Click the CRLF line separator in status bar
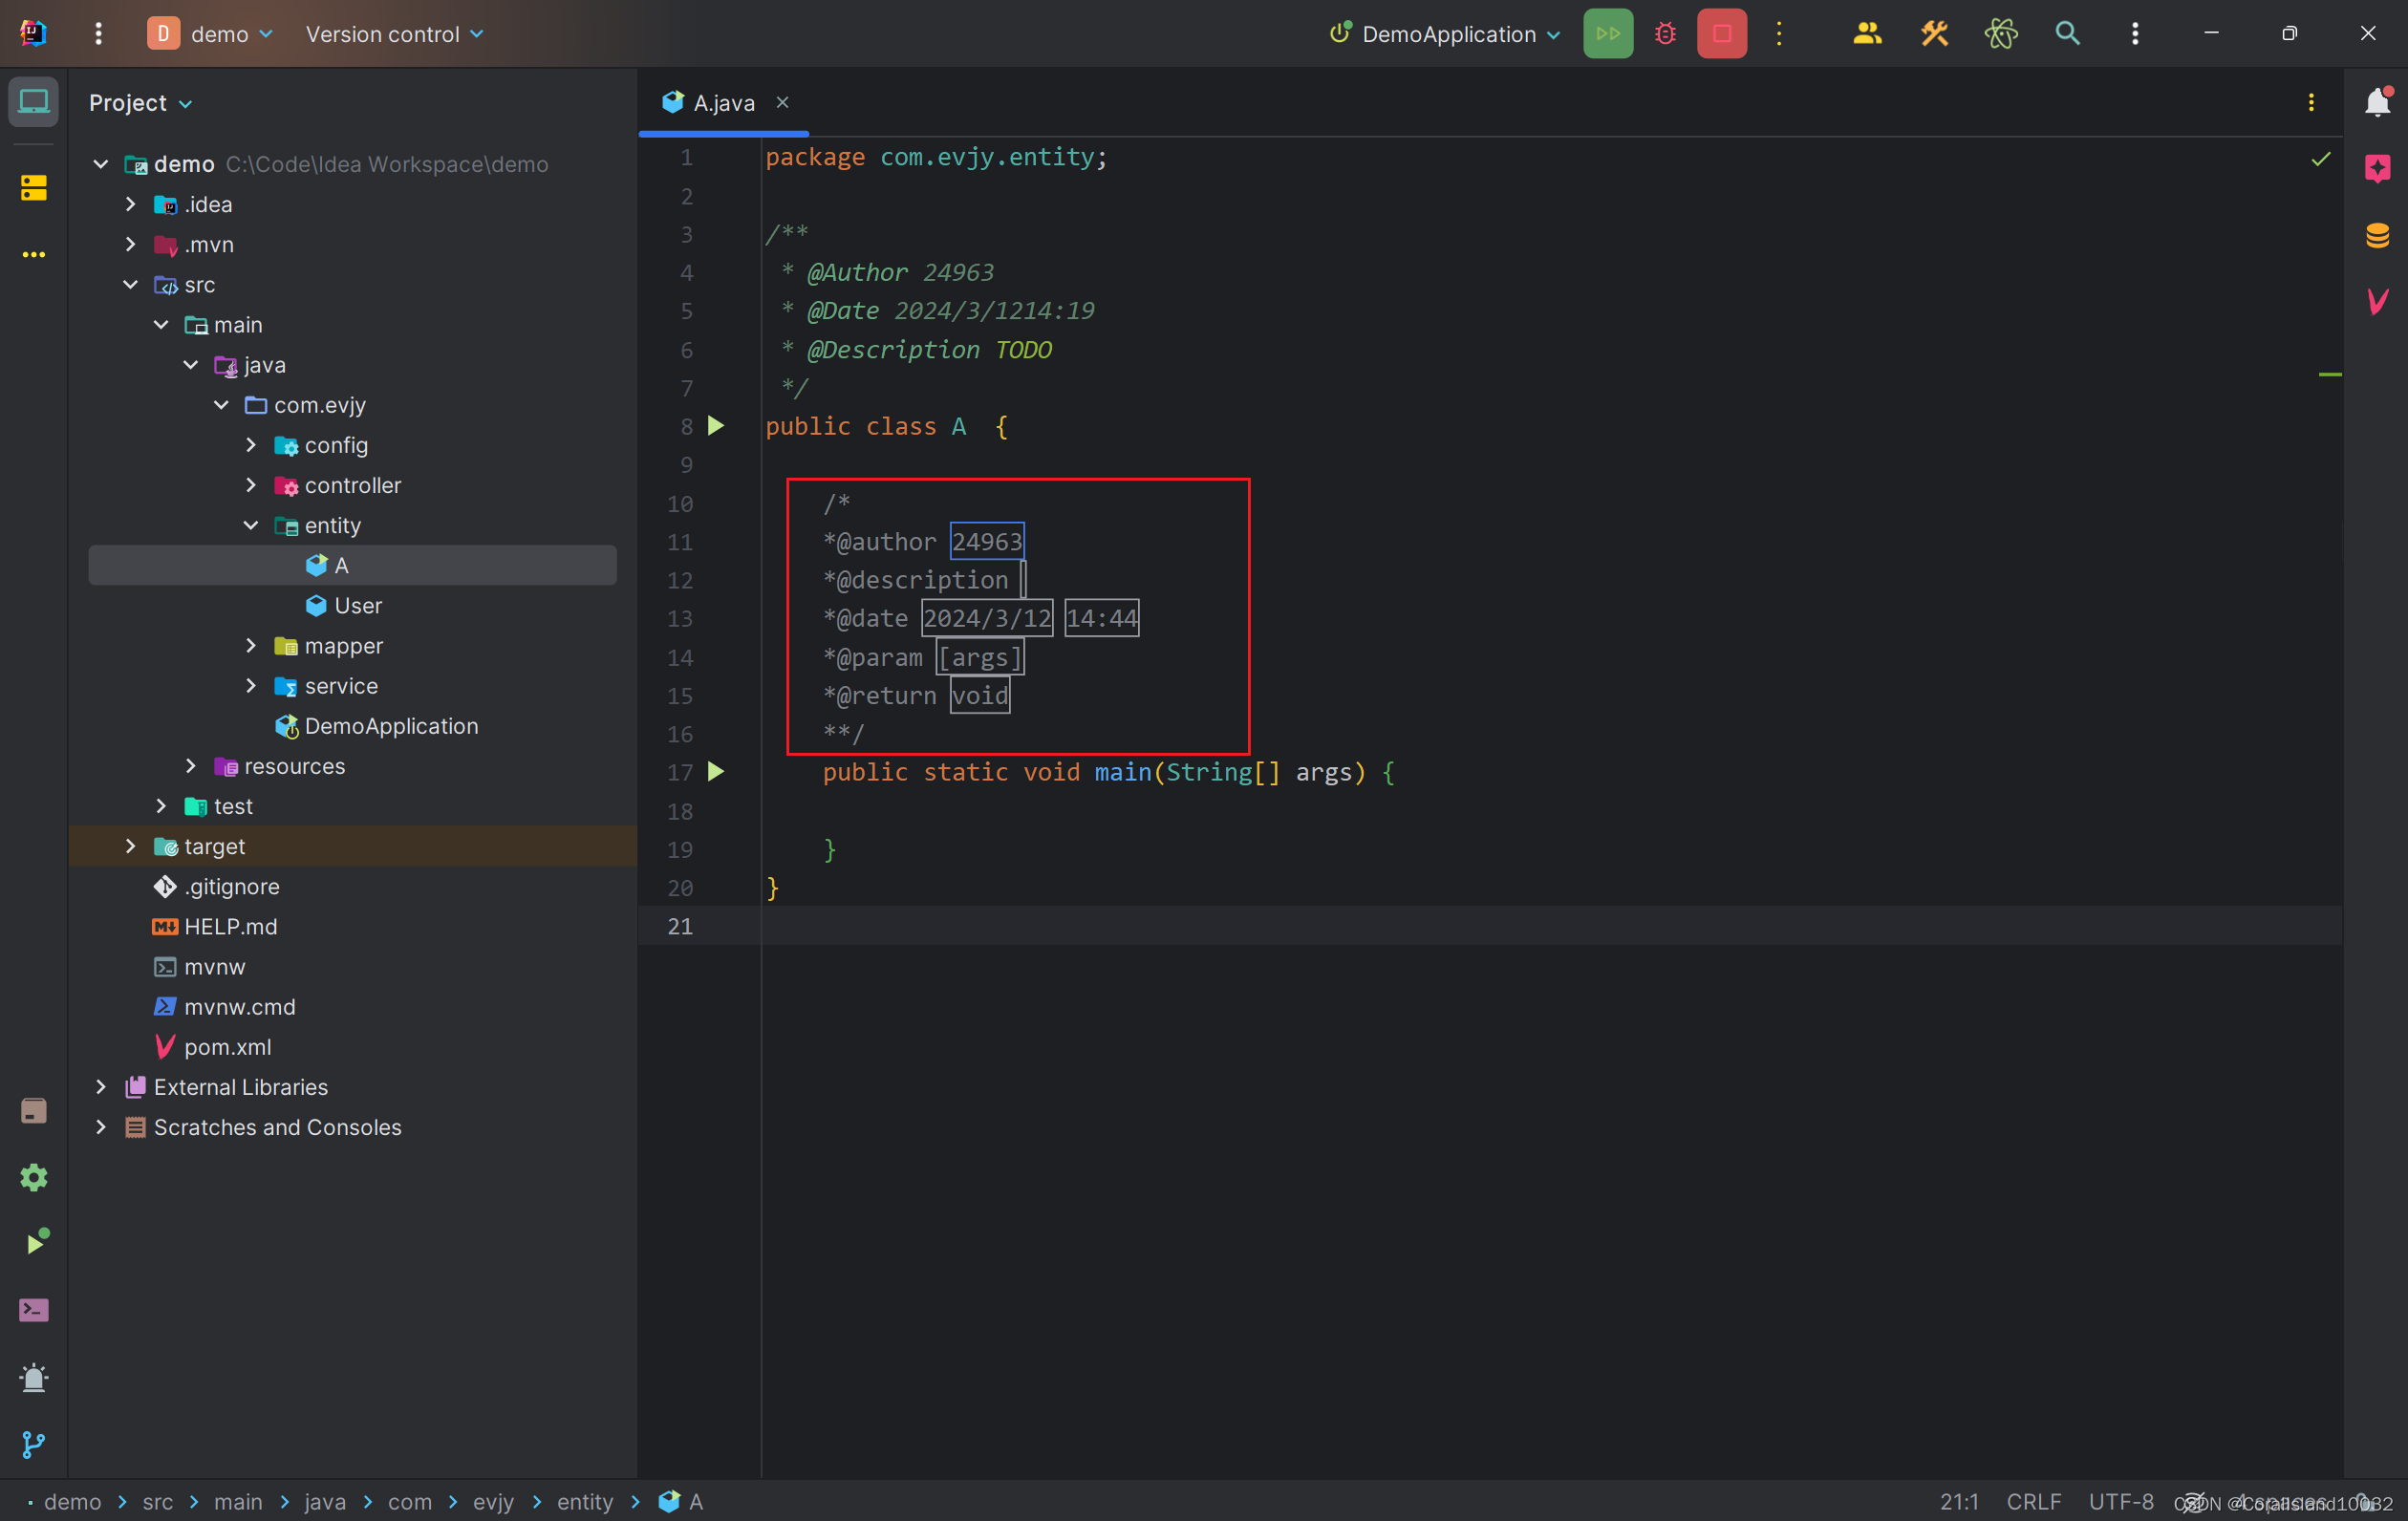The image size is (2408, 1521). coord(2033,1502)
